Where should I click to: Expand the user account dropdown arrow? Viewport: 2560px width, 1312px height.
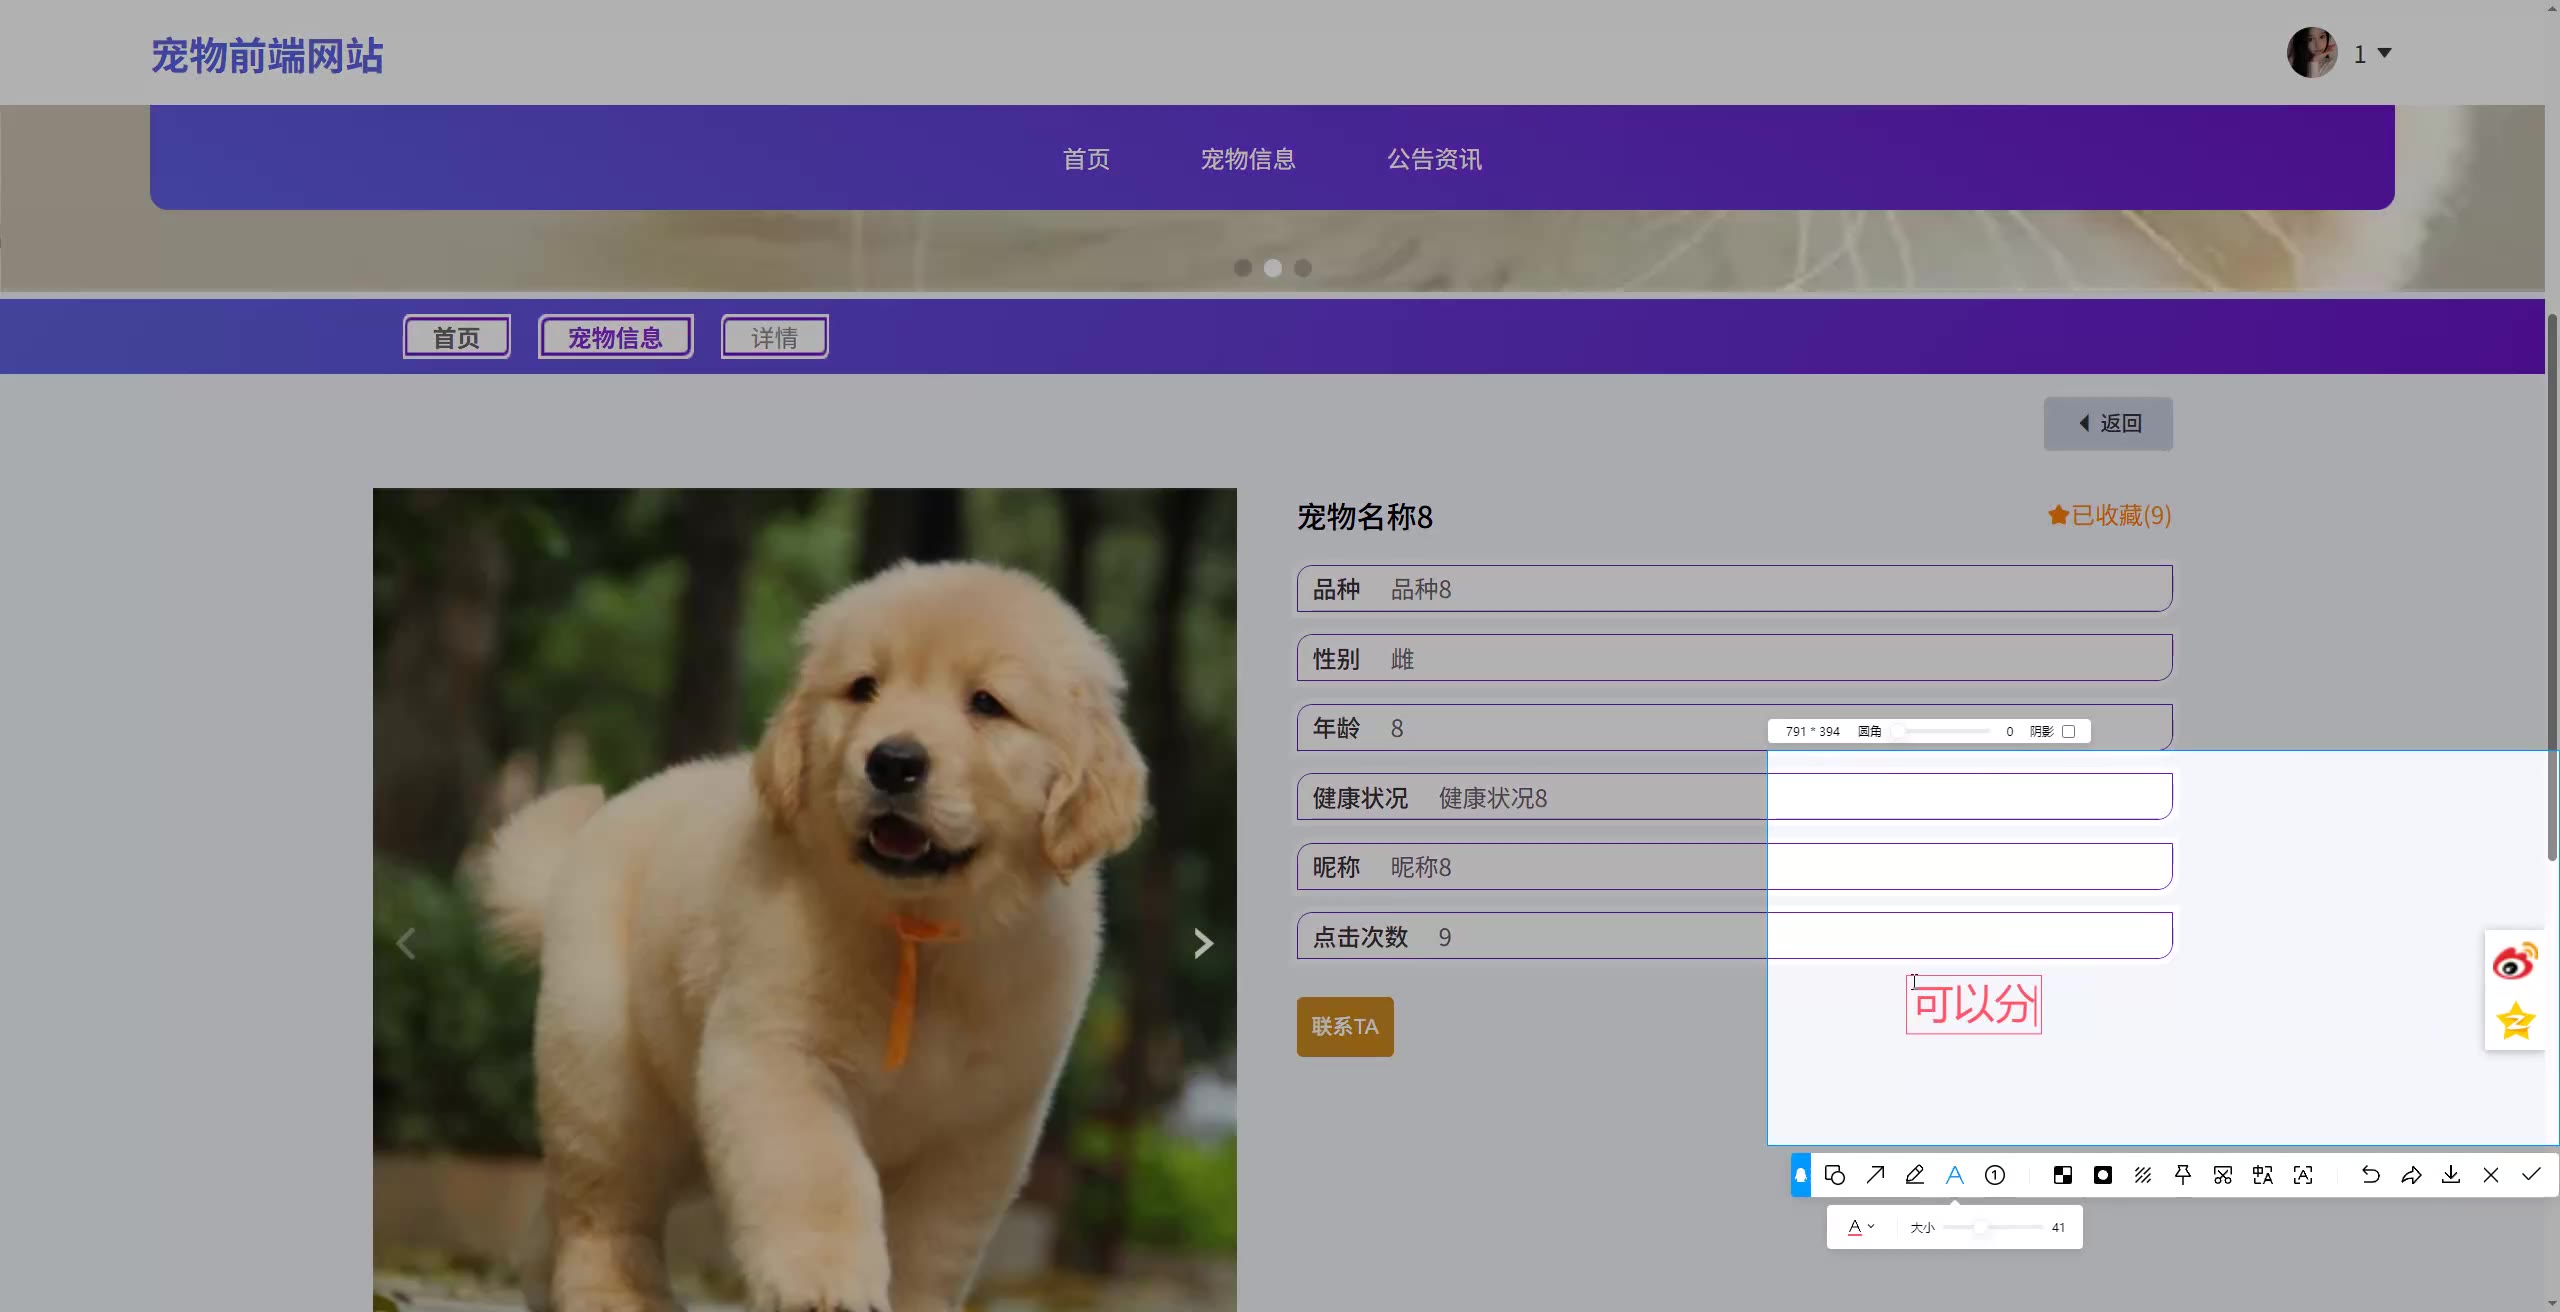point(2384,53)
